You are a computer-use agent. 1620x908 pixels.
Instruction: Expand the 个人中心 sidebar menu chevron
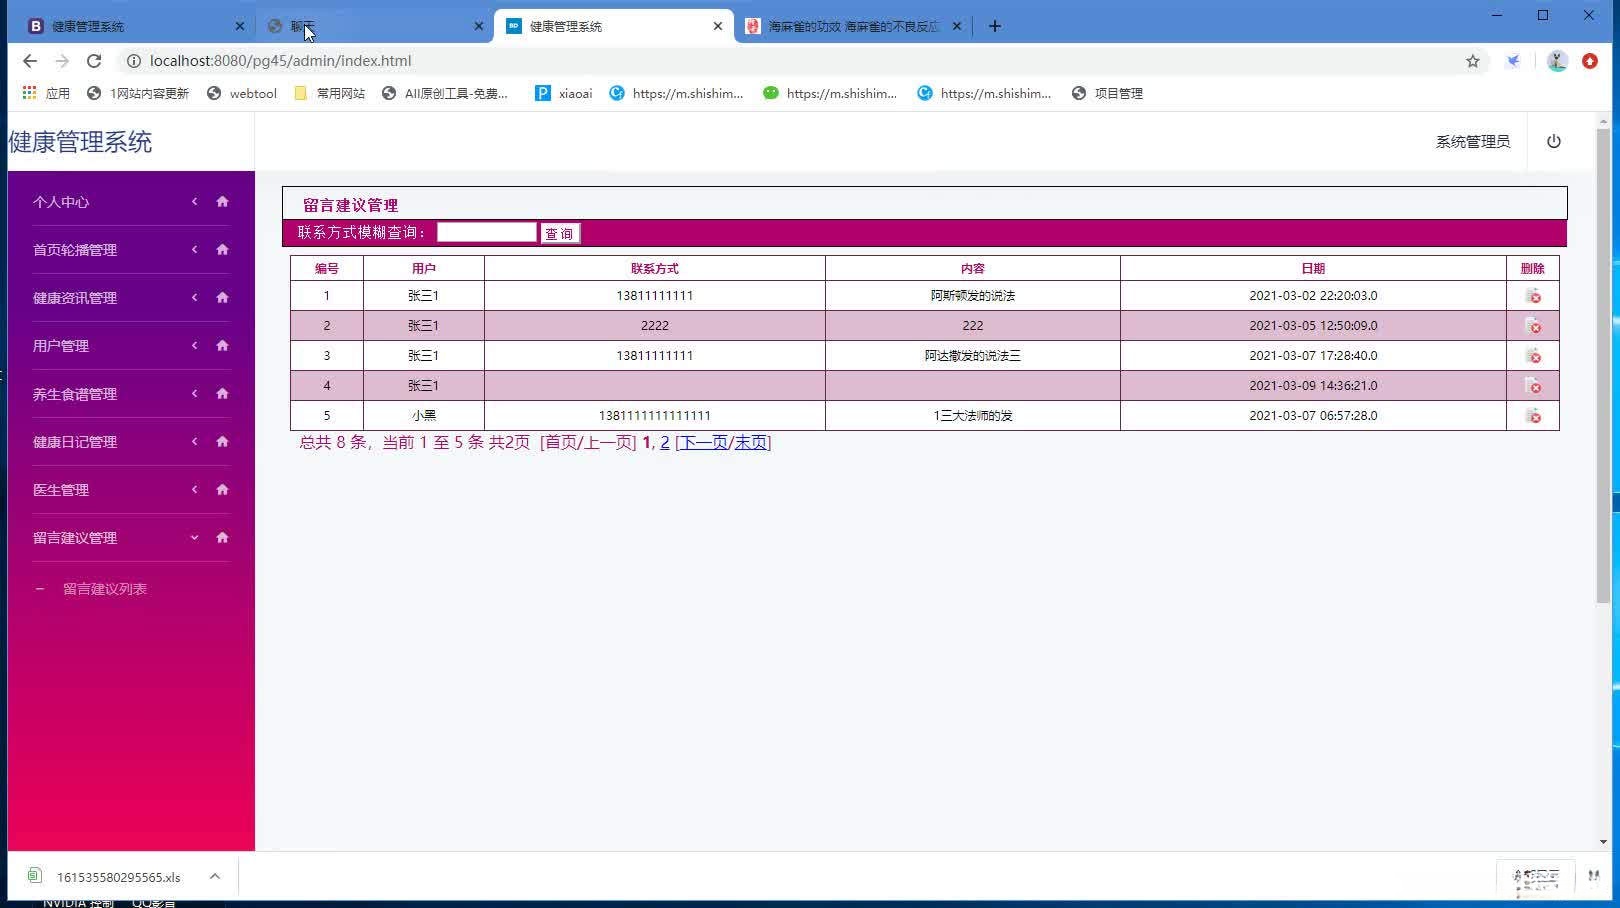(x=195, y=202)
